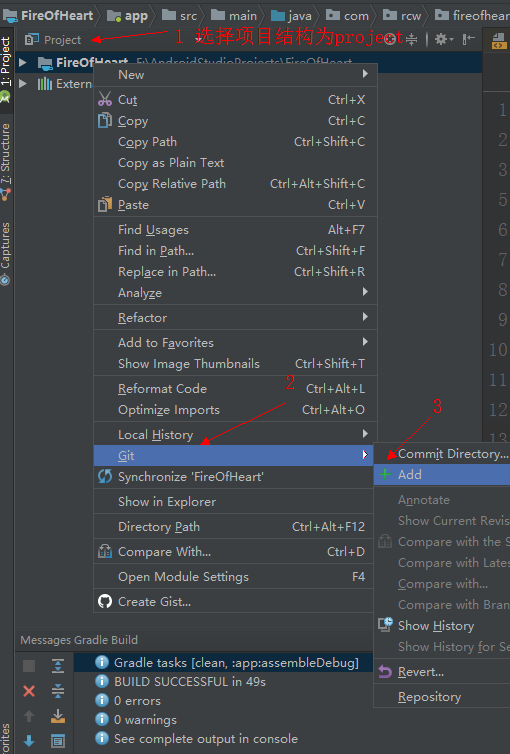
Task: Click java breadcrumb in navigation bar
Action: (x=291, y=15)
